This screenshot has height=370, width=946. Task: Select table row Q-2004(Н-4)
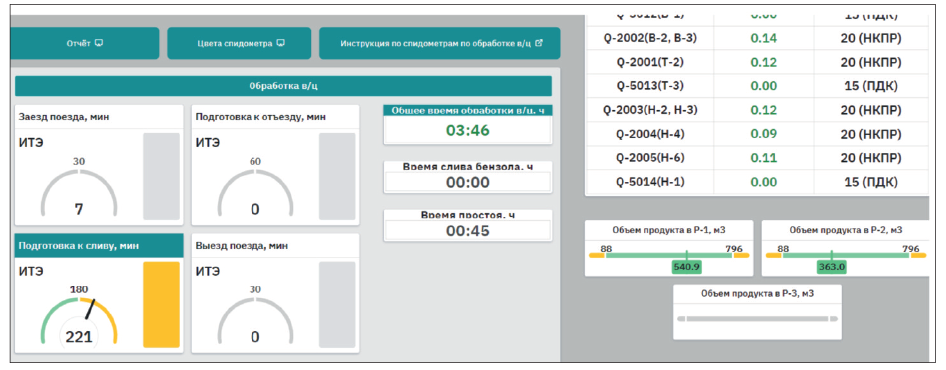(x=757, y=134)
